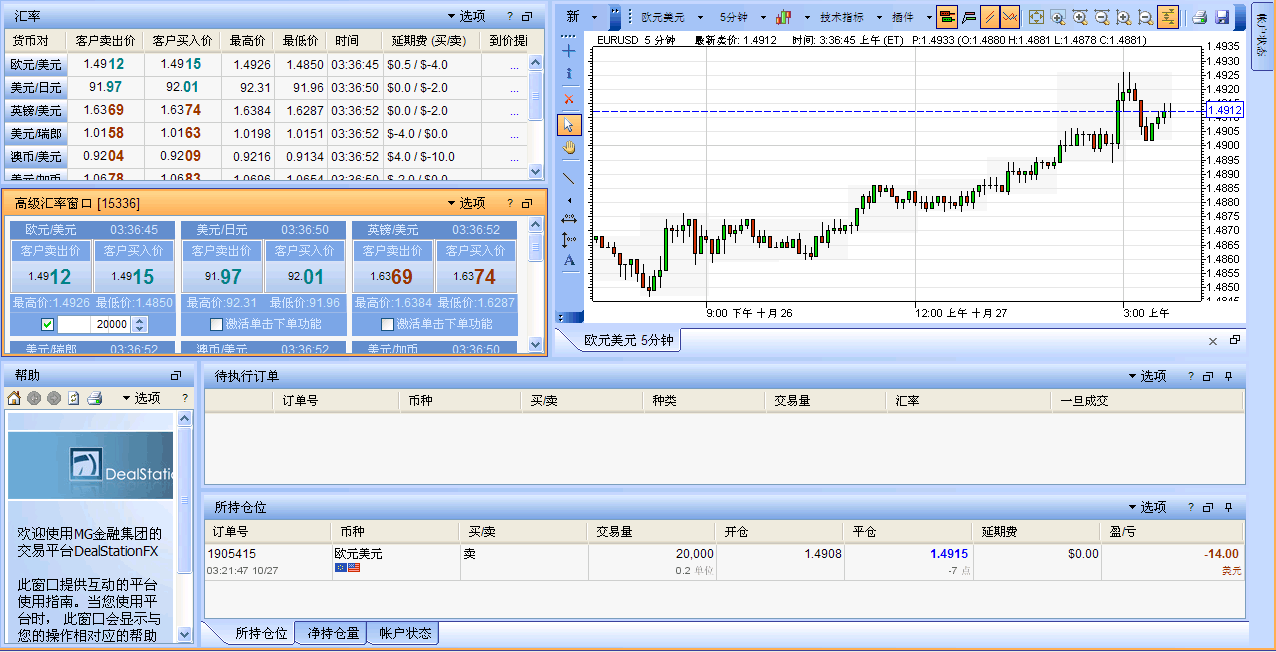
Task: Print the chart using printer icon
Action: click(1200, 17)
